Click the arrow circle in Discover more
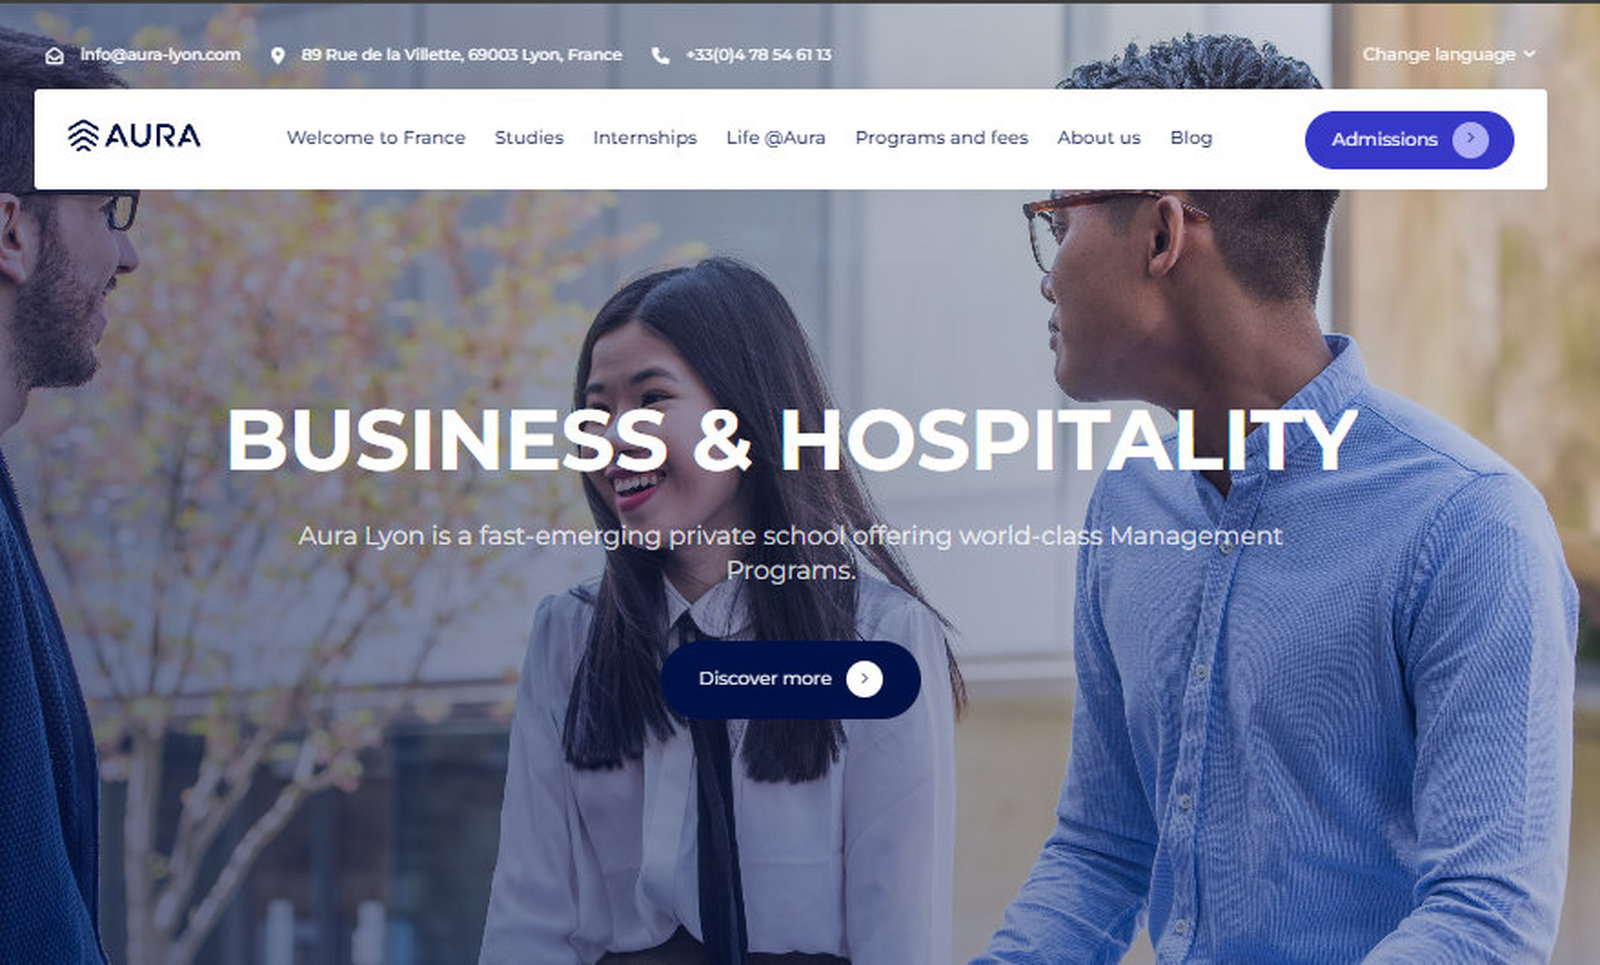Viewport: 1600px width, 965px height. tap(864, 679)
